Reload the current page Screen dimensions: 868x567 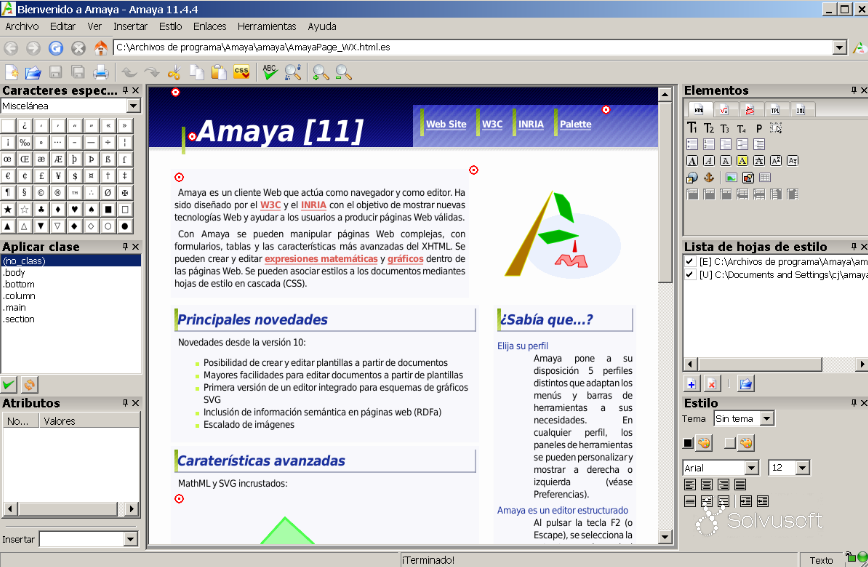coord(56,48)
